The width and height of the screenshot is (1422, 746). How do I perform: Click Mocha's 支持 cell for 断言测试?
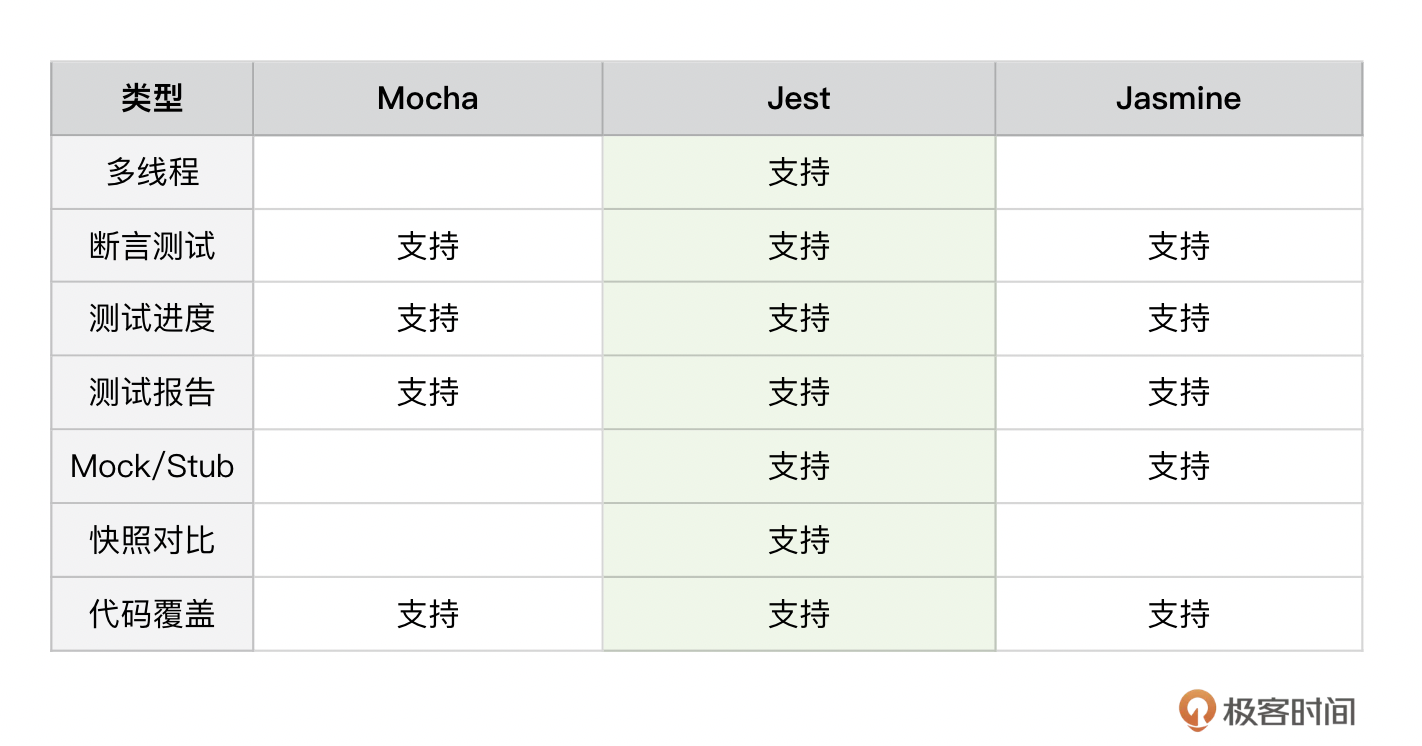(x=428, y=246)
